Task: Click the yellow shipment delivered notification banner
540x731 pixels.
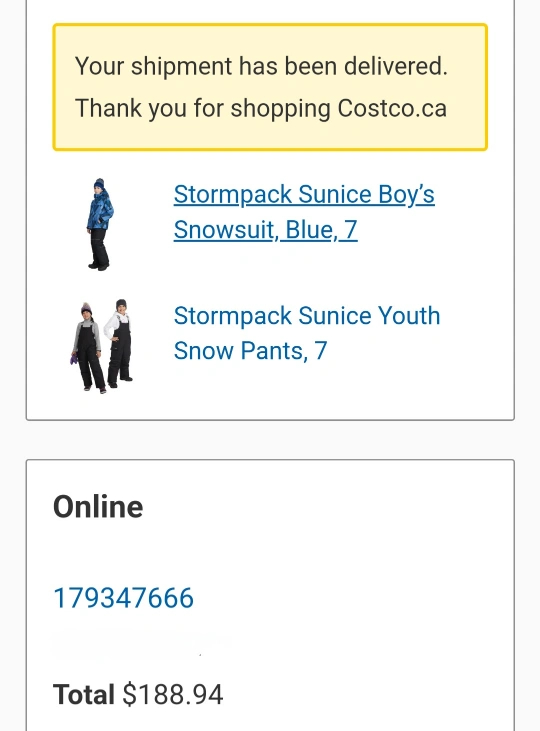Action: click(x=270, y=87)
